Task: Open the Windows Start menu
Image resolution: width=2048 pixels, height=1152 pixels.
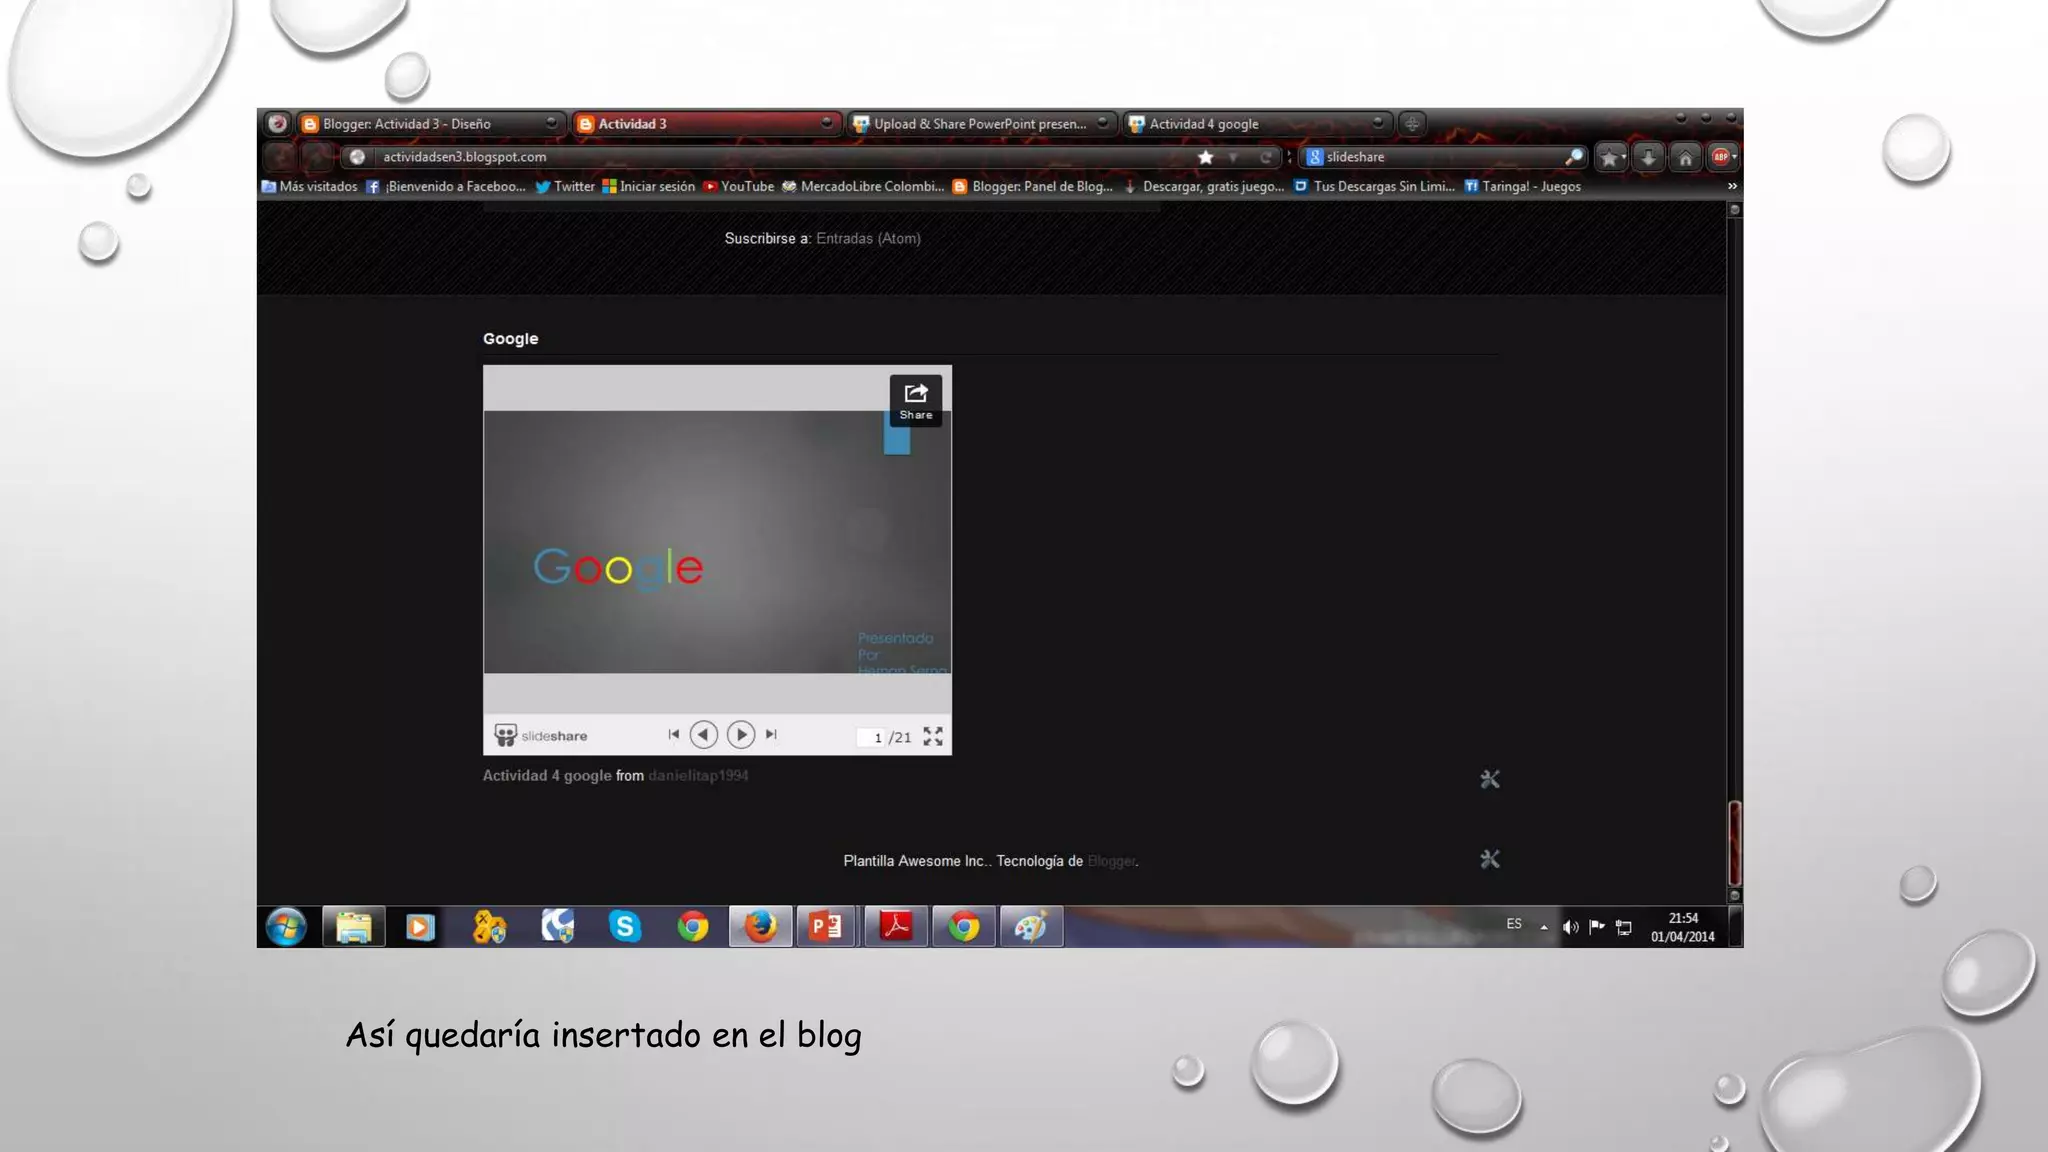Action: pyautogui.click(x=286, y=927)
